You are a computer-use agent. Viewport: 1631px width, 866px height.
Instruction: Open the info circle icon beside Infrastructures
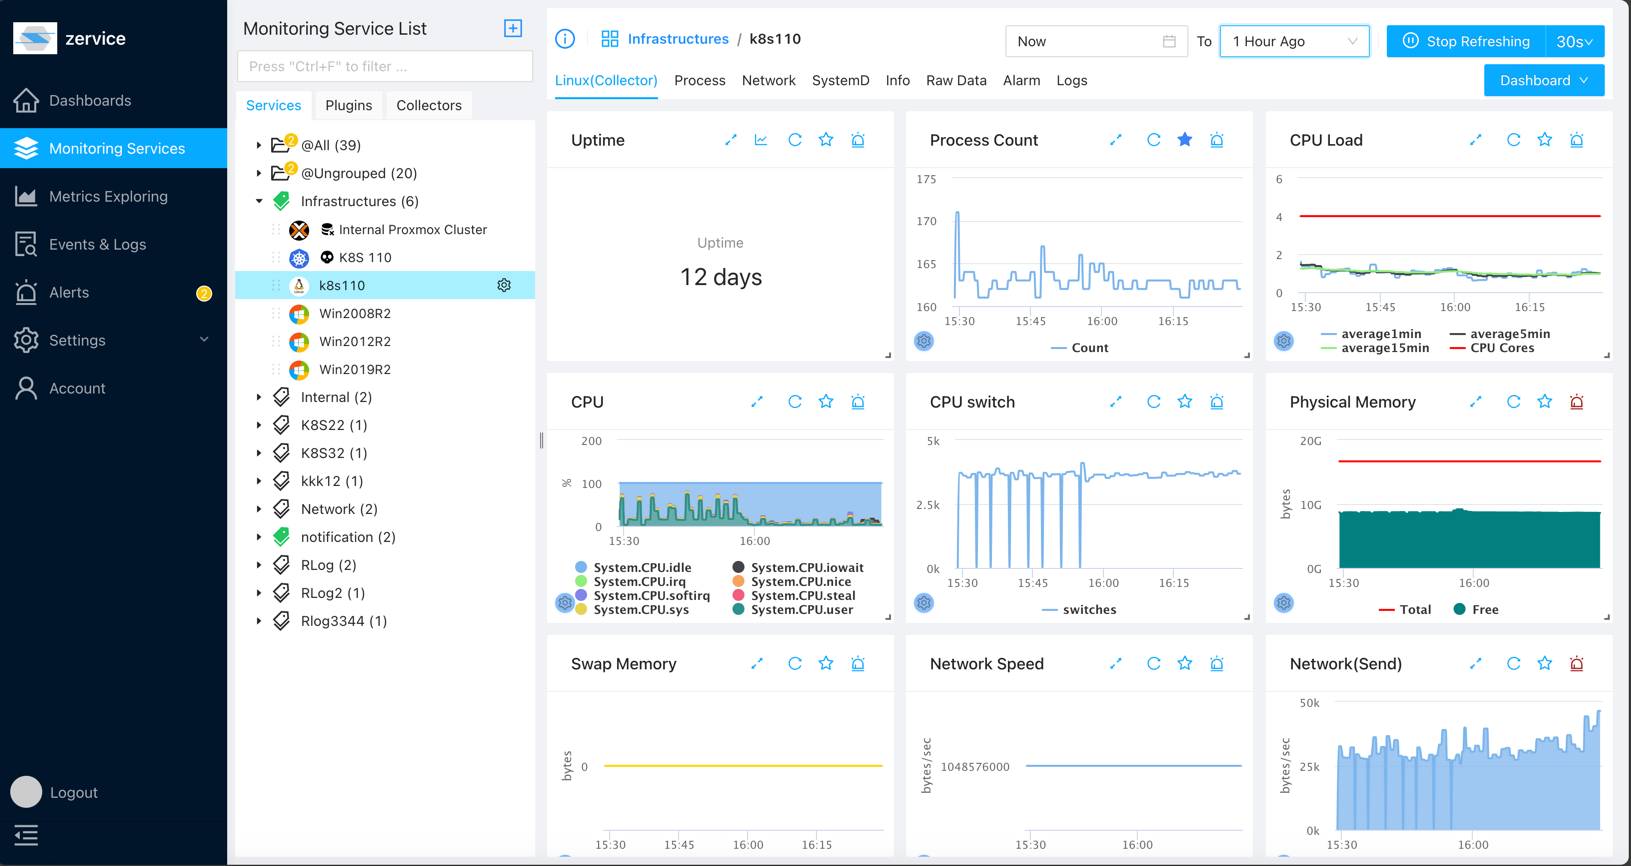(x=565, y=39)
